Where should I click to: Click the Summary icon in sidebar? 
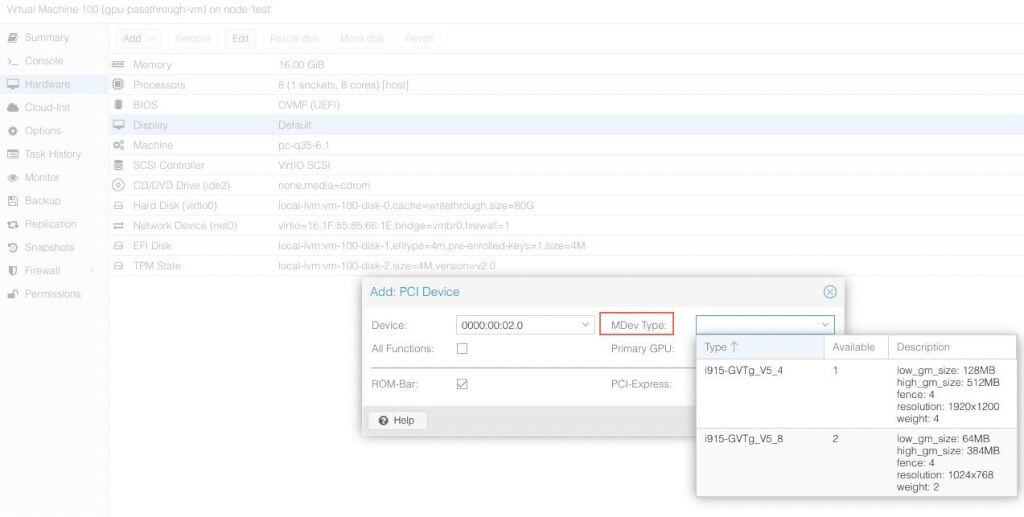click(x=13, y=38)
